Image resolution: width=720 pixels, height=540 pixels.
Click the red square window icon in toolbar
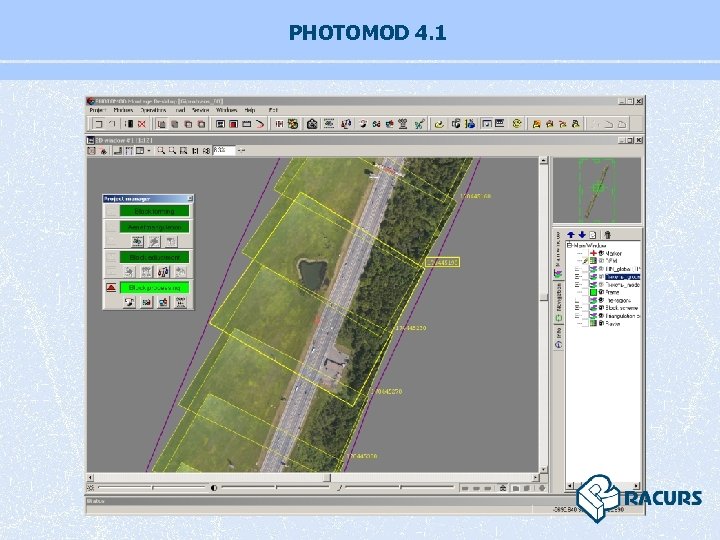tap(233, 124)
